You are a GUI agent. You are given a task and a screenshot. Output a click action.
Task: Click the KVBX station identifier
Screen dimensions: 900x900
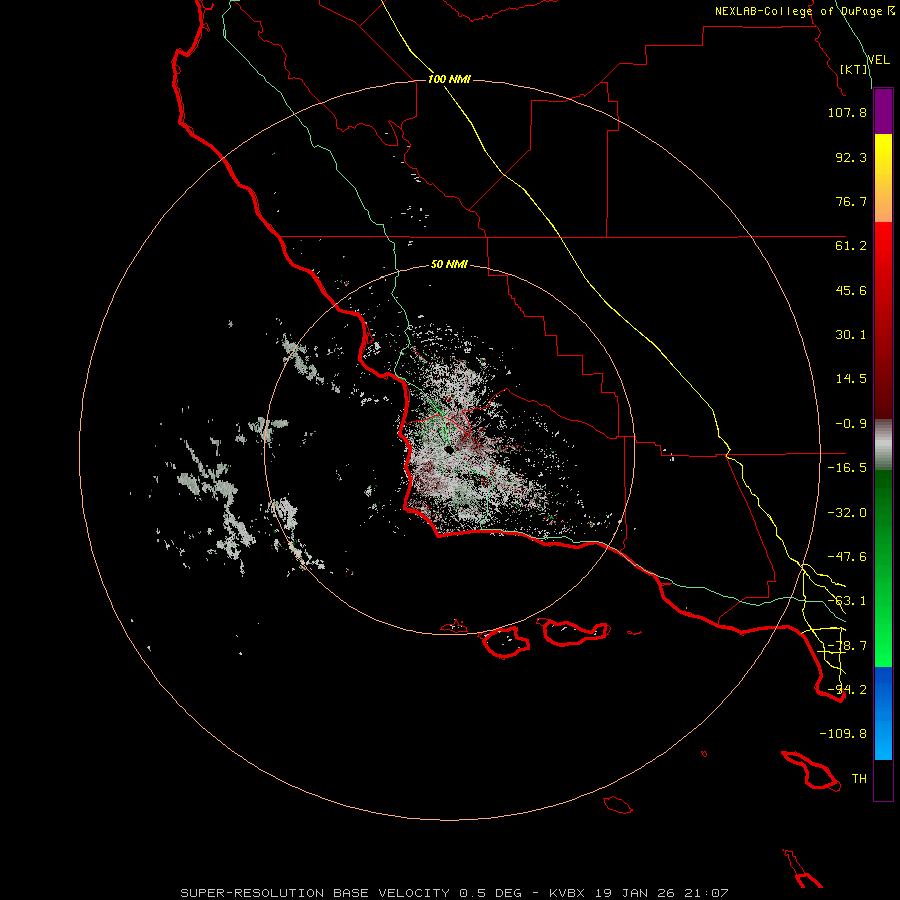pyautogui.click(x=567, y=893)
